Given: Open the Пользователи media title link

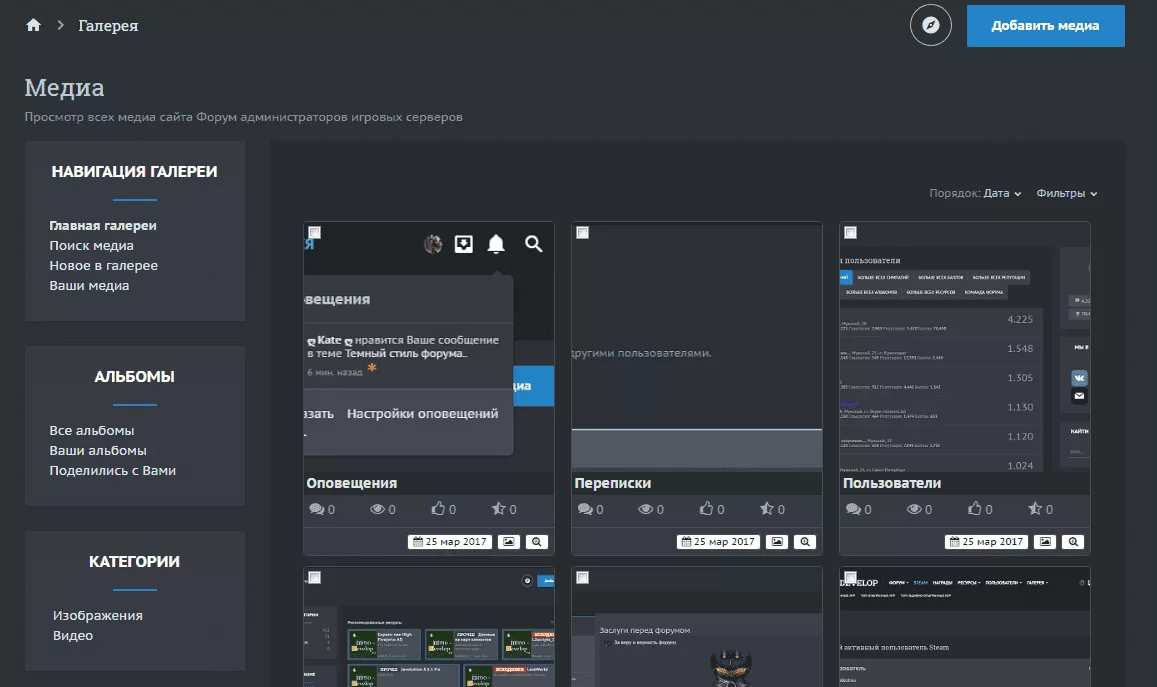Looking at the screenshot, I should pyautogui.click(x=891, y=483).
